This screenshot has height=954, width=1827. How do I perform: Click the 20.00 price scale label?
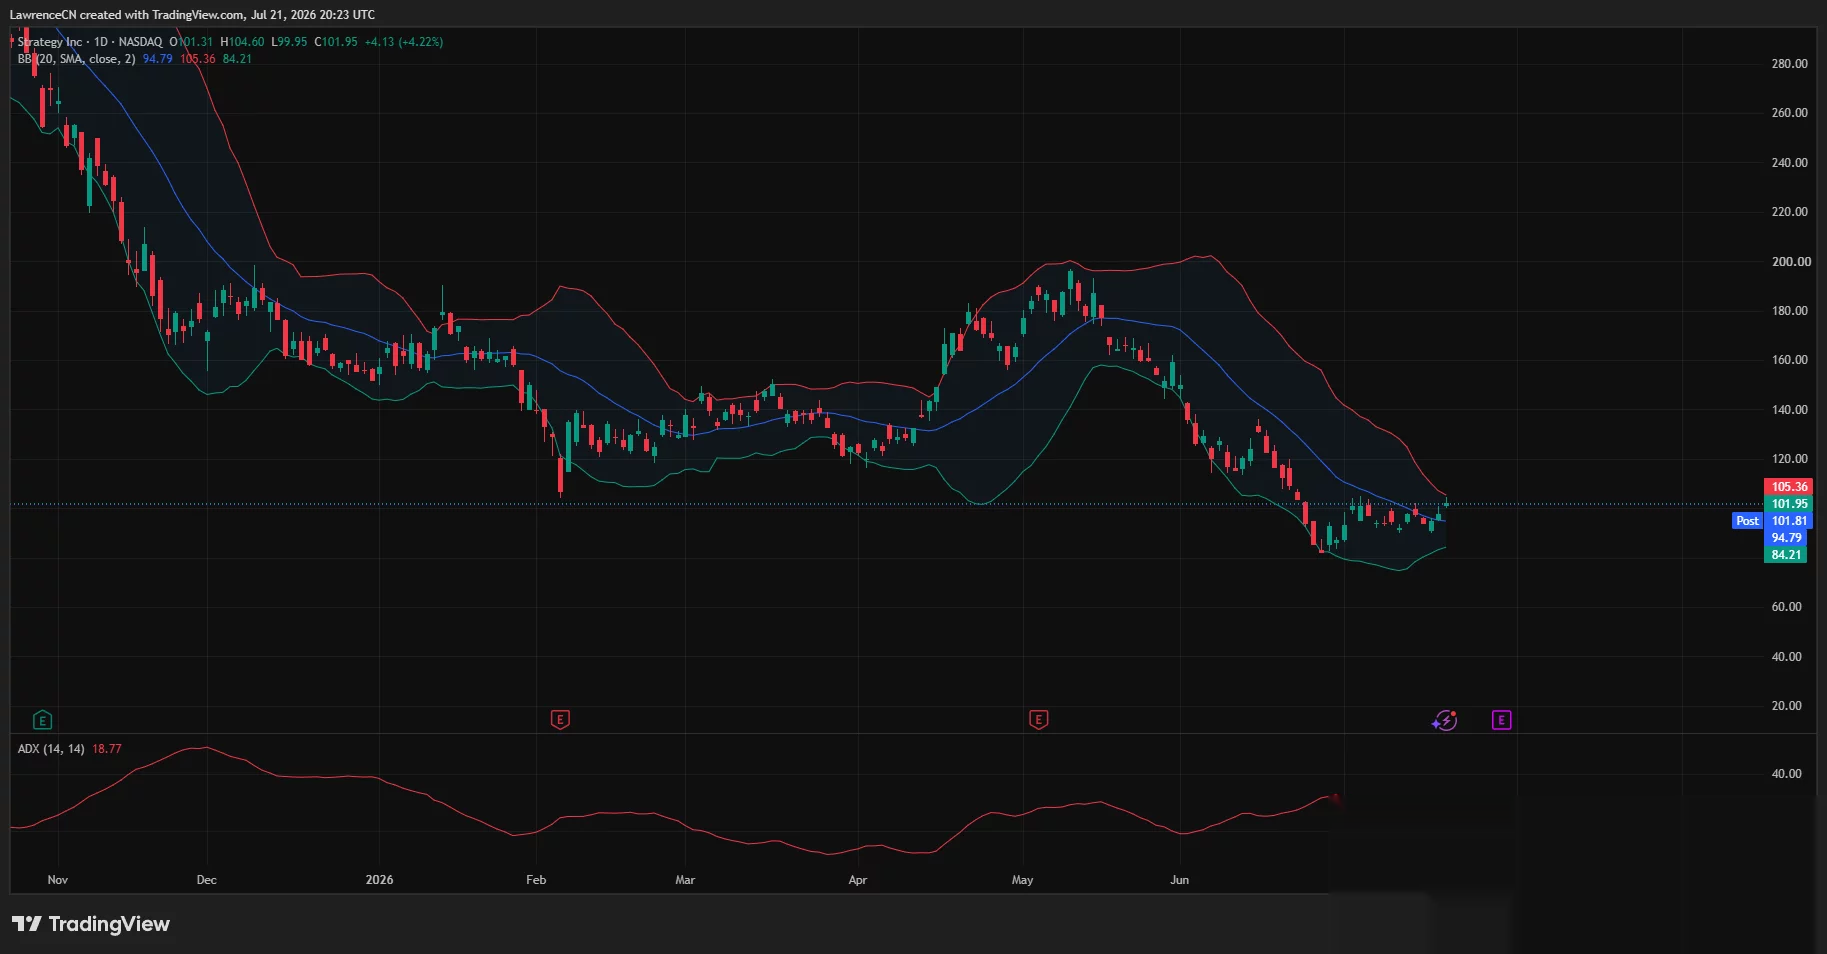point(1786,706)
